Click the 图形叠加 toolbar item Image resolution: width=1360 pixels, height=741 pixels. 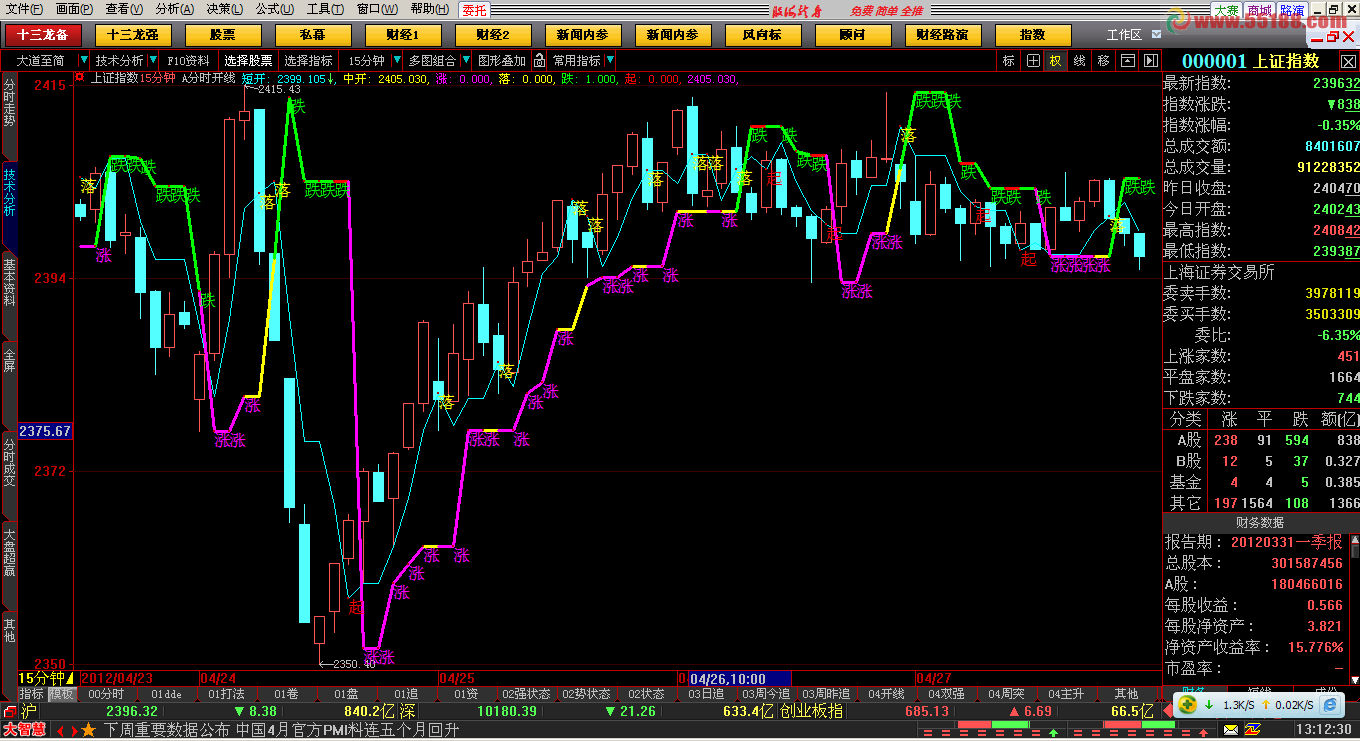click(x=502, y=60)
